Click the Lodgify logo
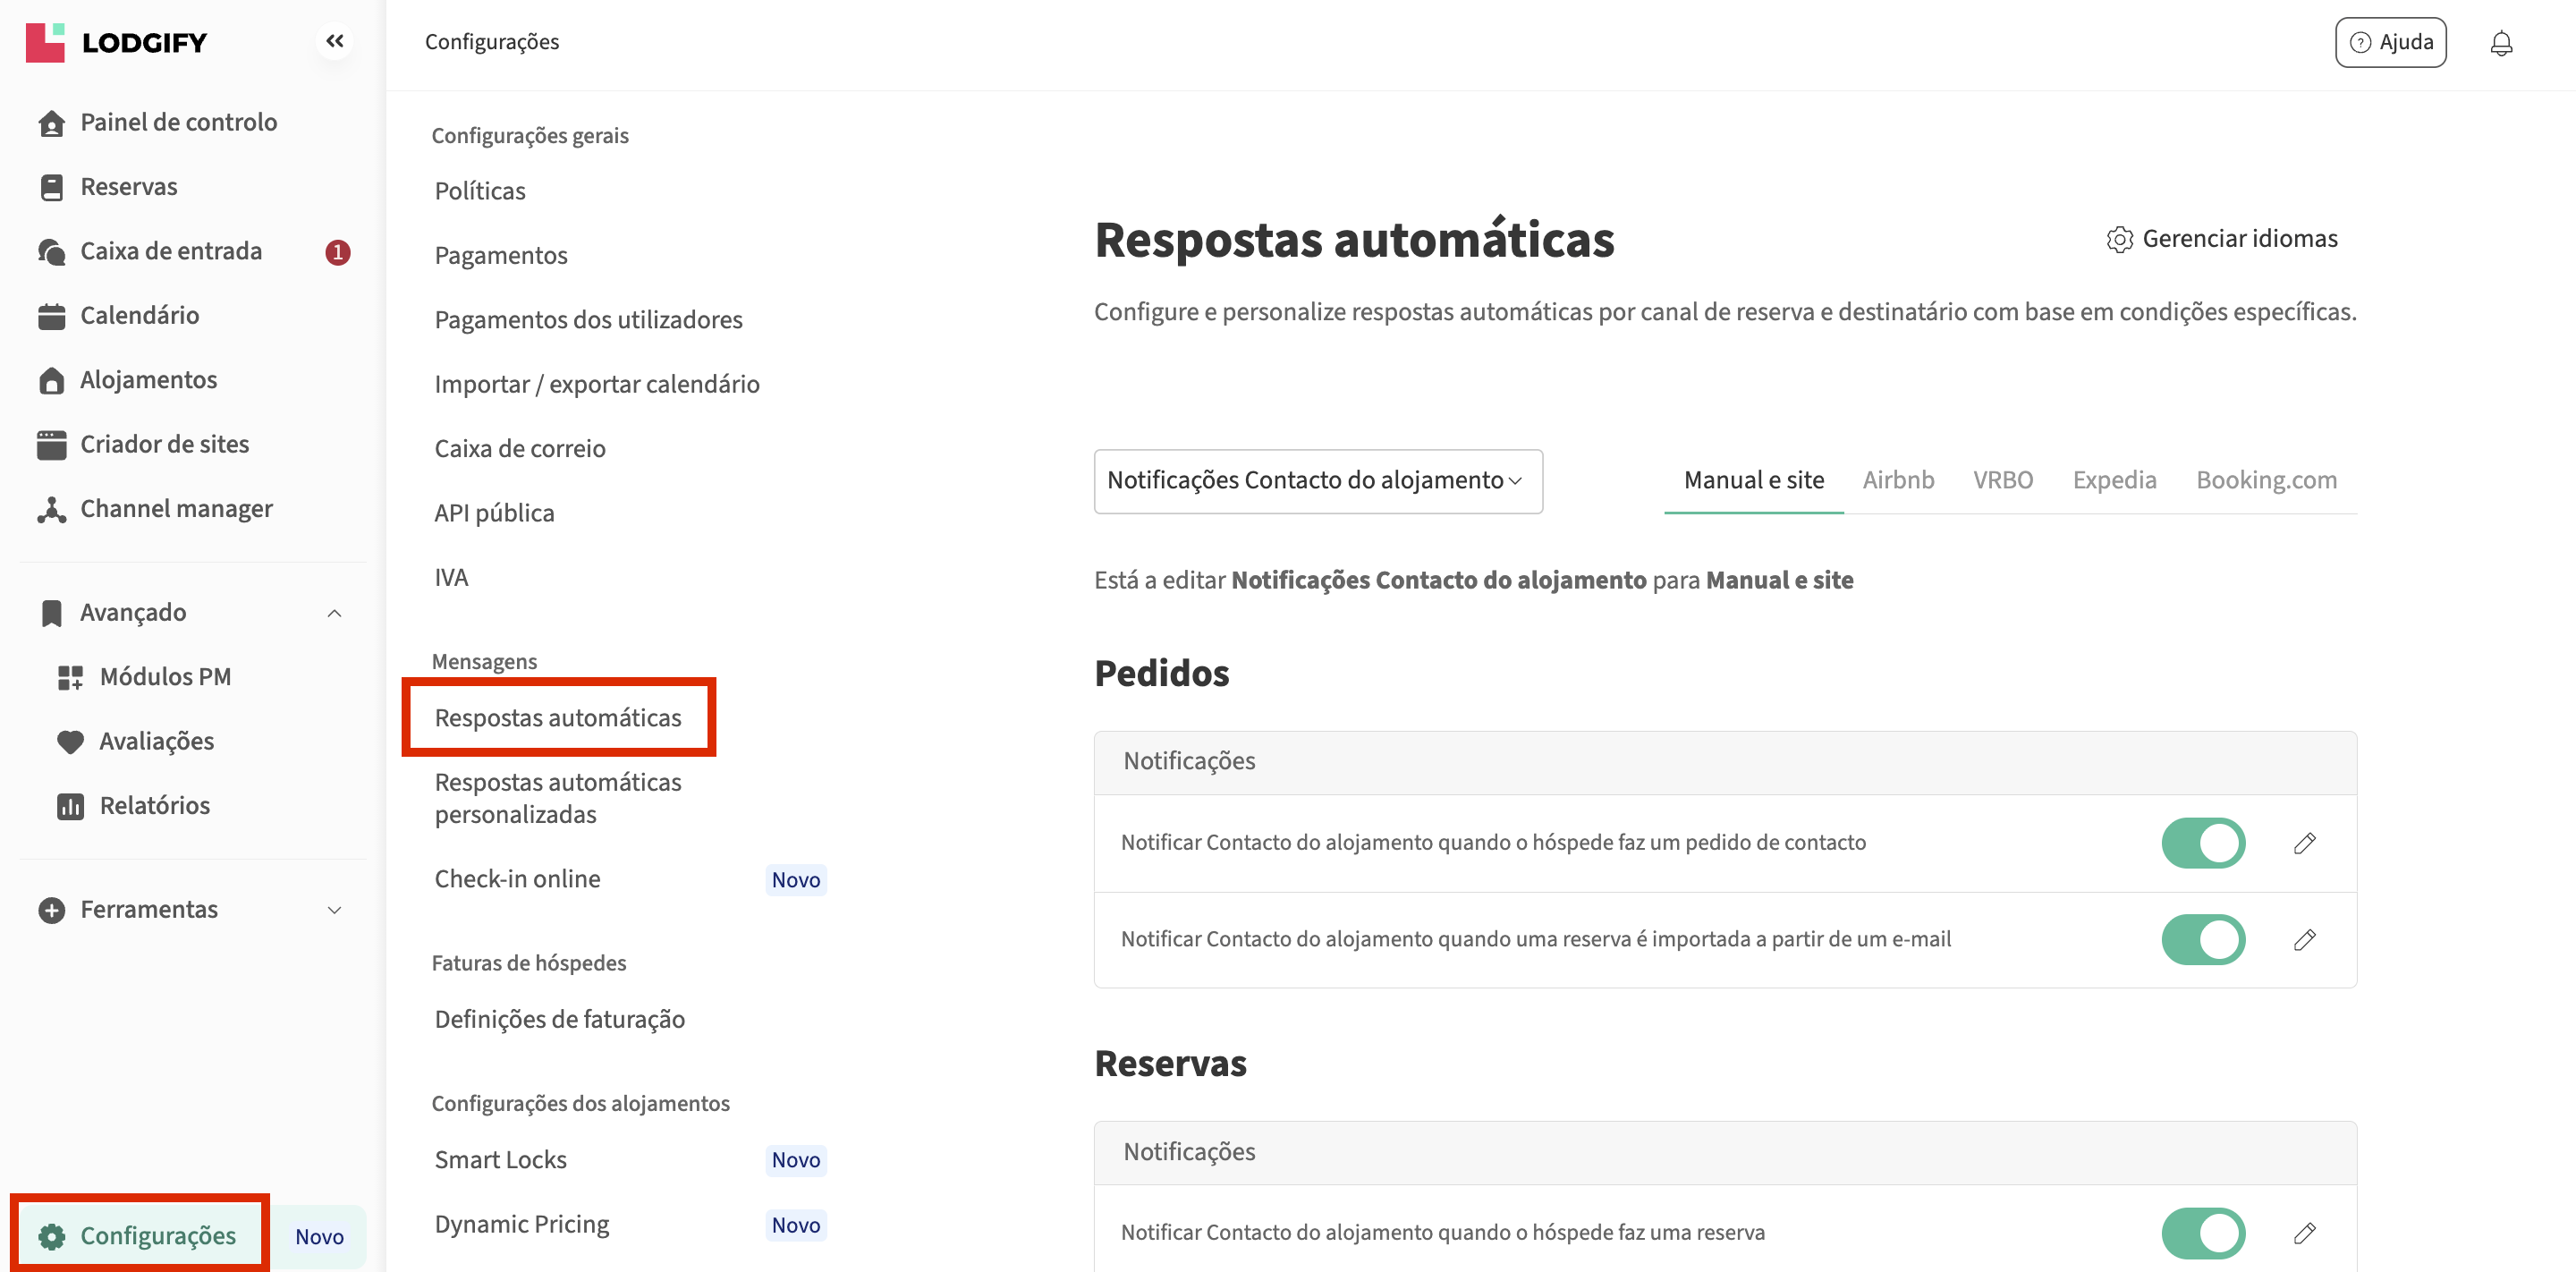Screen dimensions: 2576x1272 tap(116, 42)
